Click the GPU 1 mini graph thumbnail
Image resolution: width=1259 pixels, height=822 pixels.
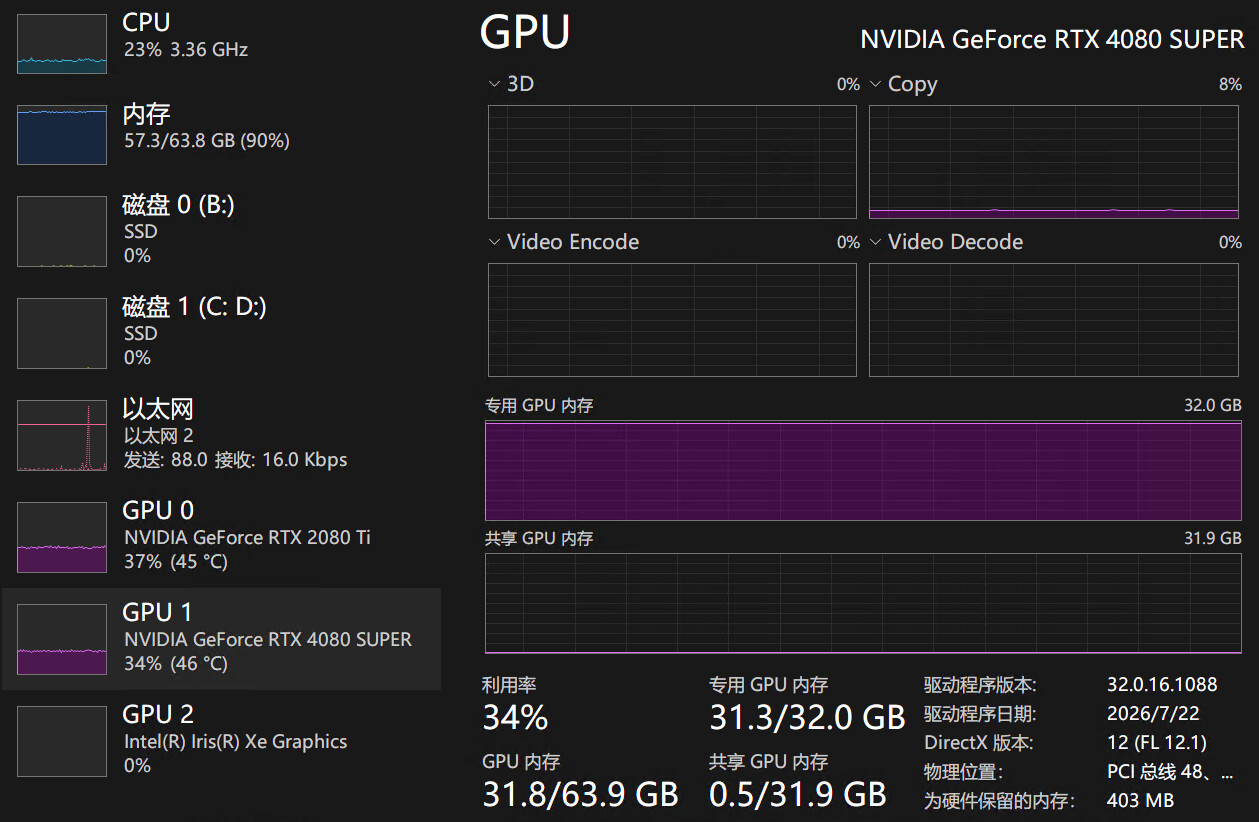coord(62,640)
